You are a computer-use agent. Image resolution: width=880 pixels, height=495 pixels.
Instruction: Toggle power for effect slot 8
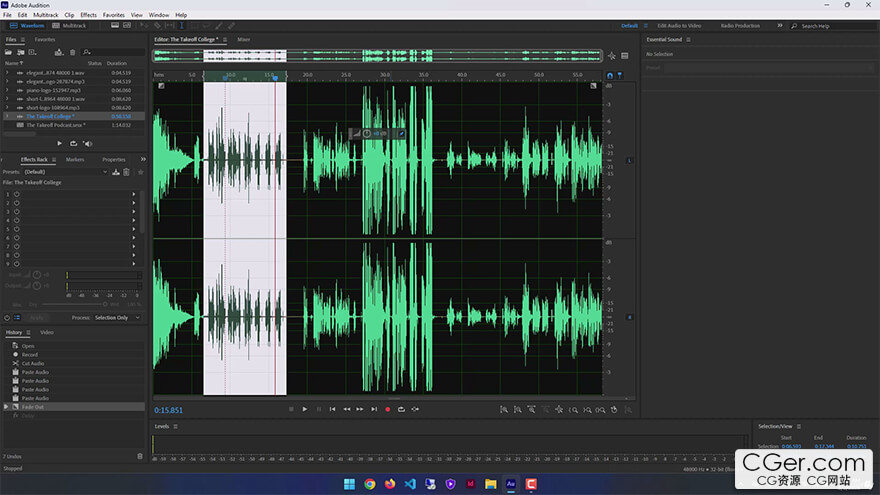(17, 255)
